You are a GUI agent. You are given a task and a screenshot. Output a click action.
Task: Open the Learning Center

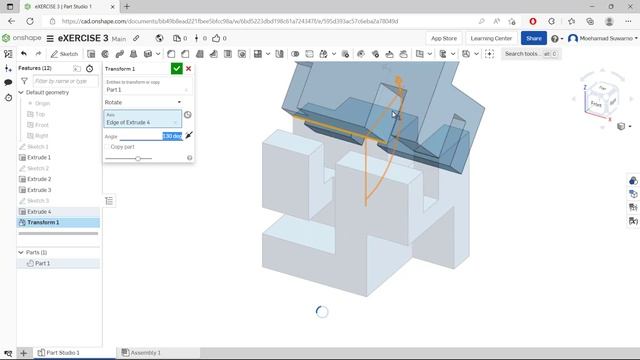pyautogui.click(x=491, y=38)
